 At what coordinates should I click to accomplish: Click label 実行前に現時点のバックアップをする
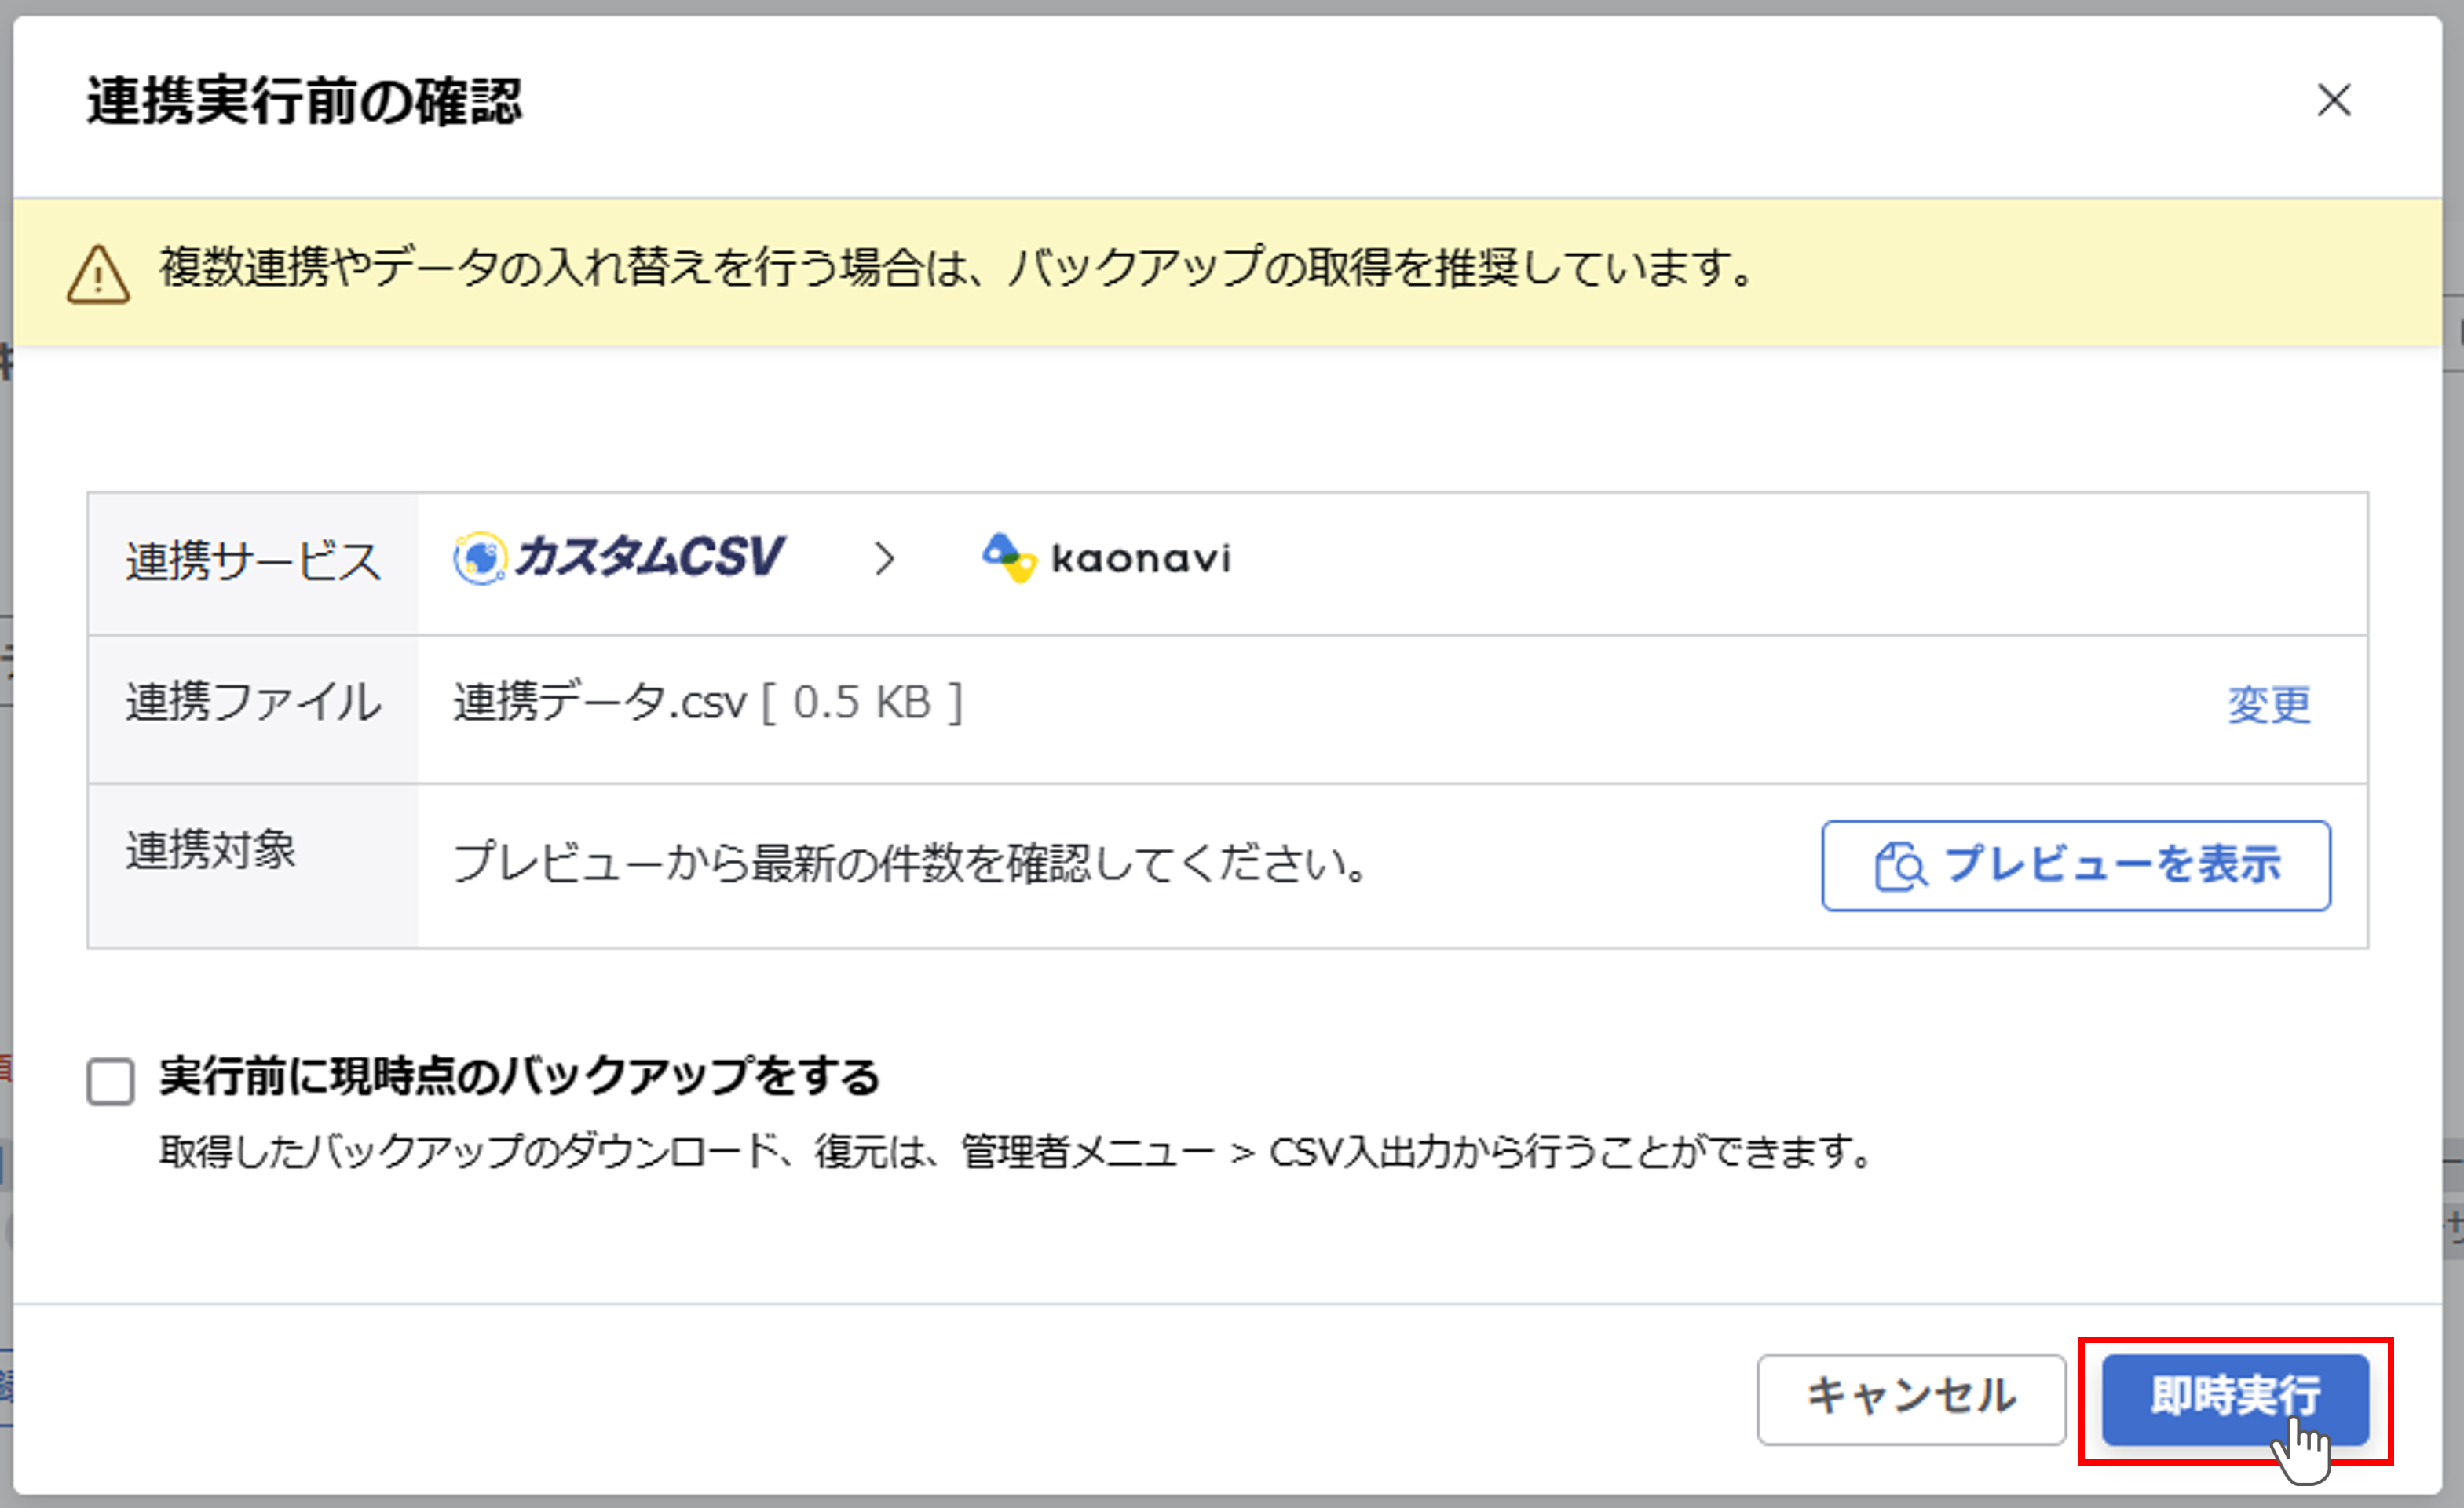pos(519,1077)
